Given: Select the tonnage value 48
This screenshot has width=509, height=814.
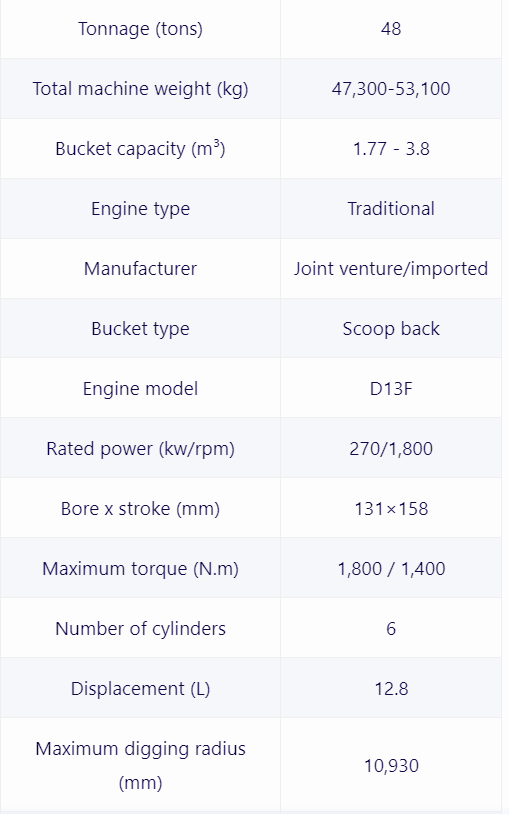Looking at the screenshot, I should (x=391, y=29).
